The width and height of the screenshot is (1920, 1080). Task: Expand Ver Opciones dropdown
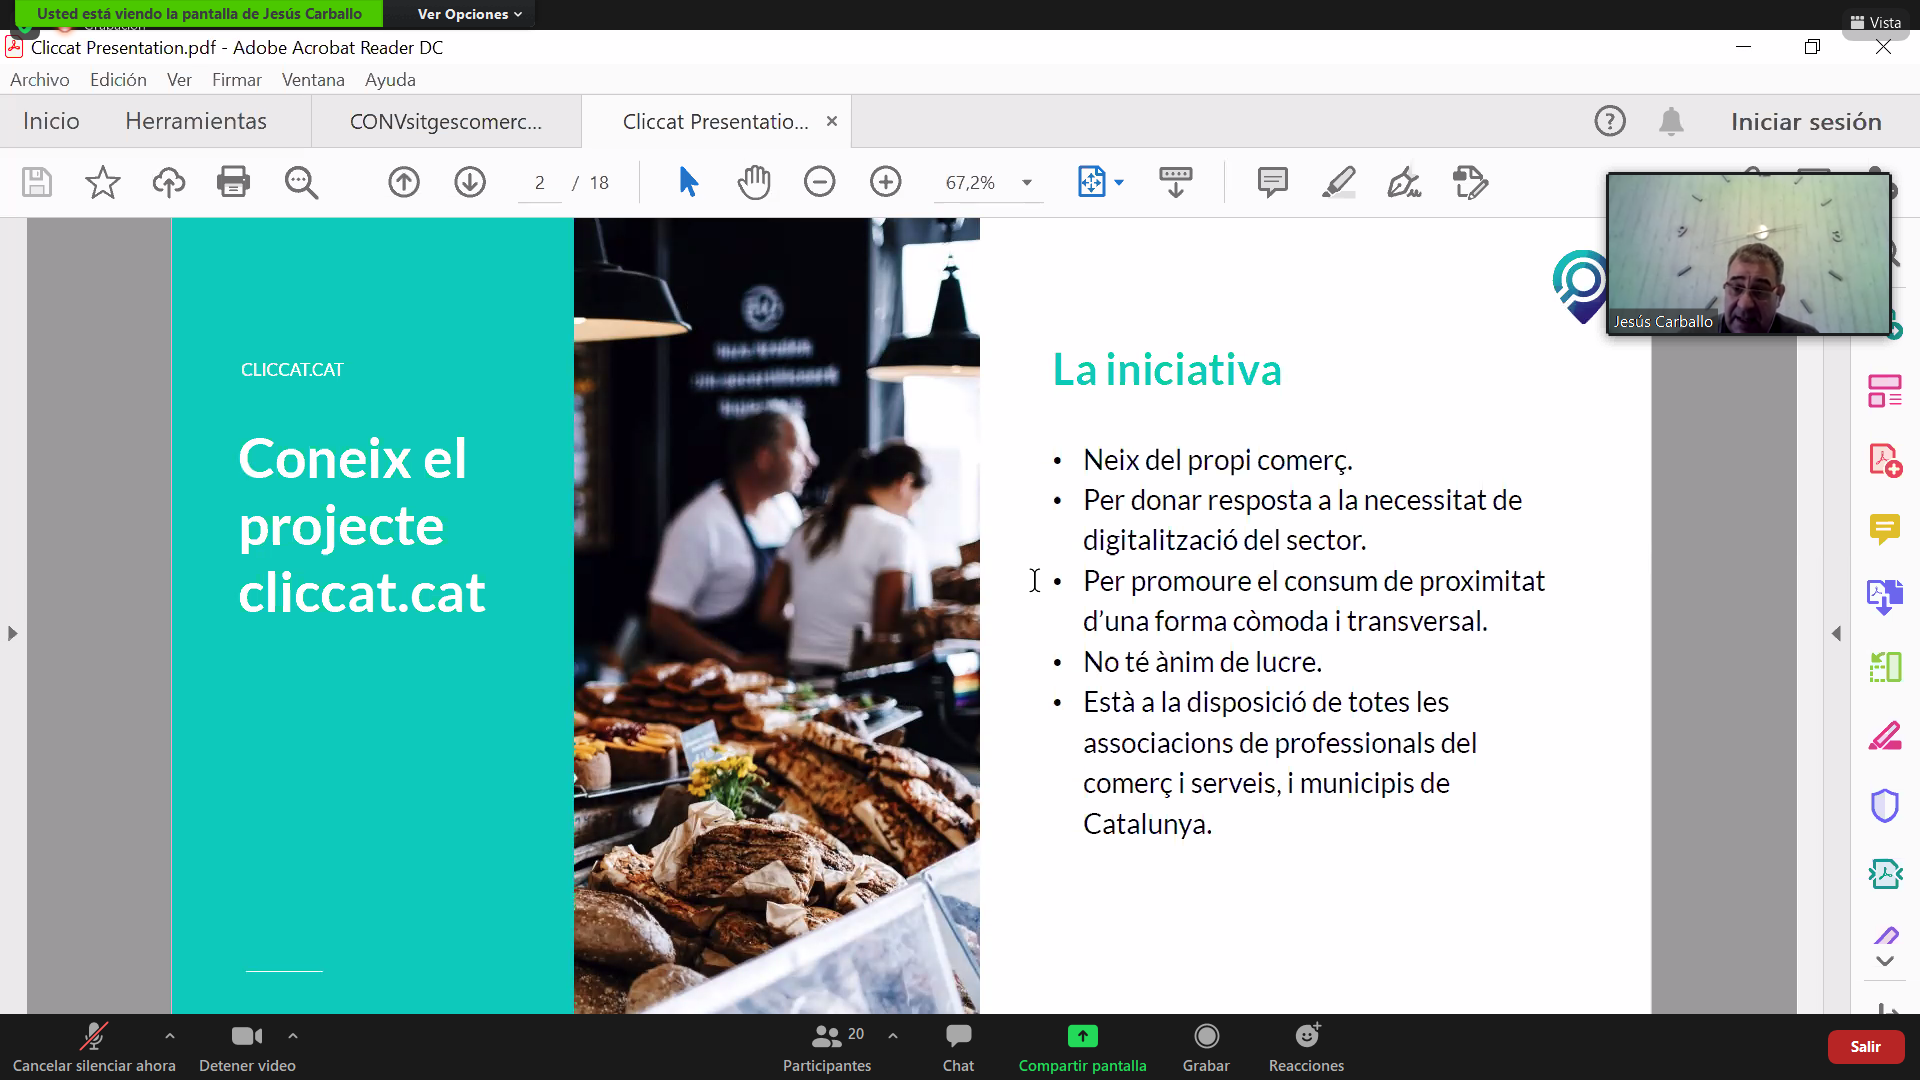(x=469, y=14)
